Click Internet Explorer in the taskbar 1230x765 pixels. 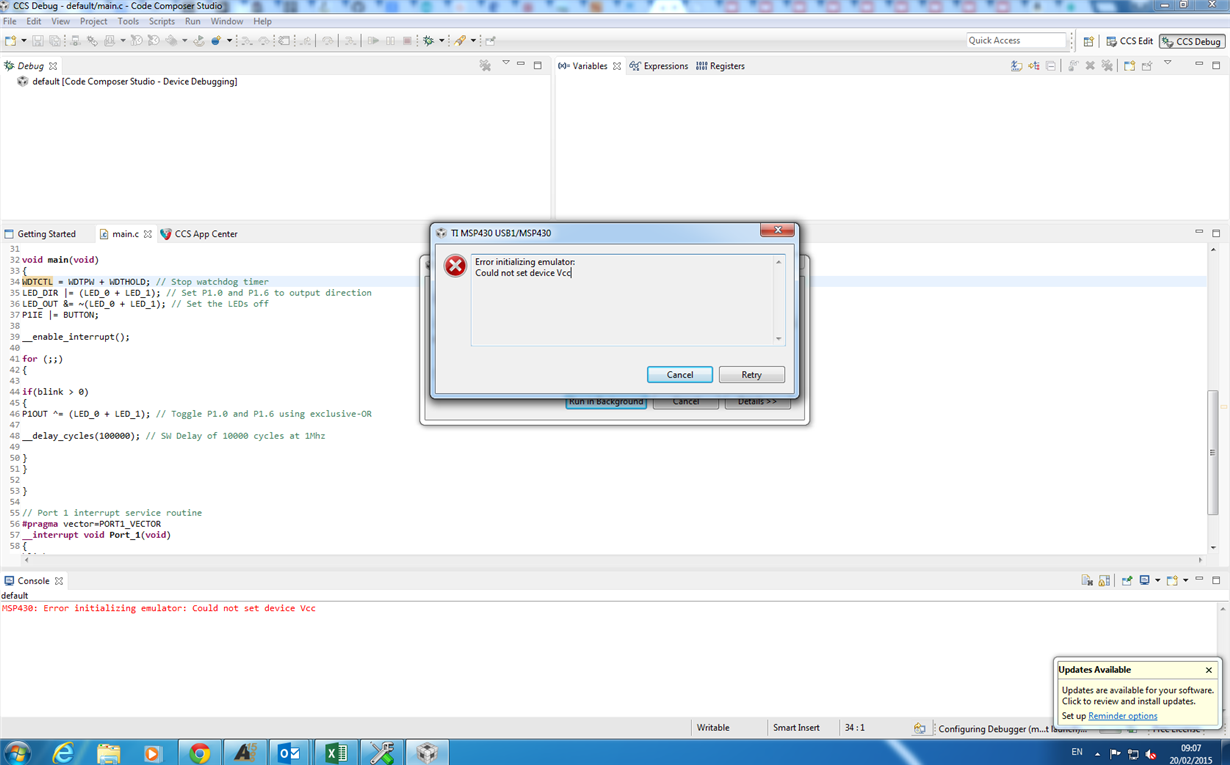(x=63, y=752)
